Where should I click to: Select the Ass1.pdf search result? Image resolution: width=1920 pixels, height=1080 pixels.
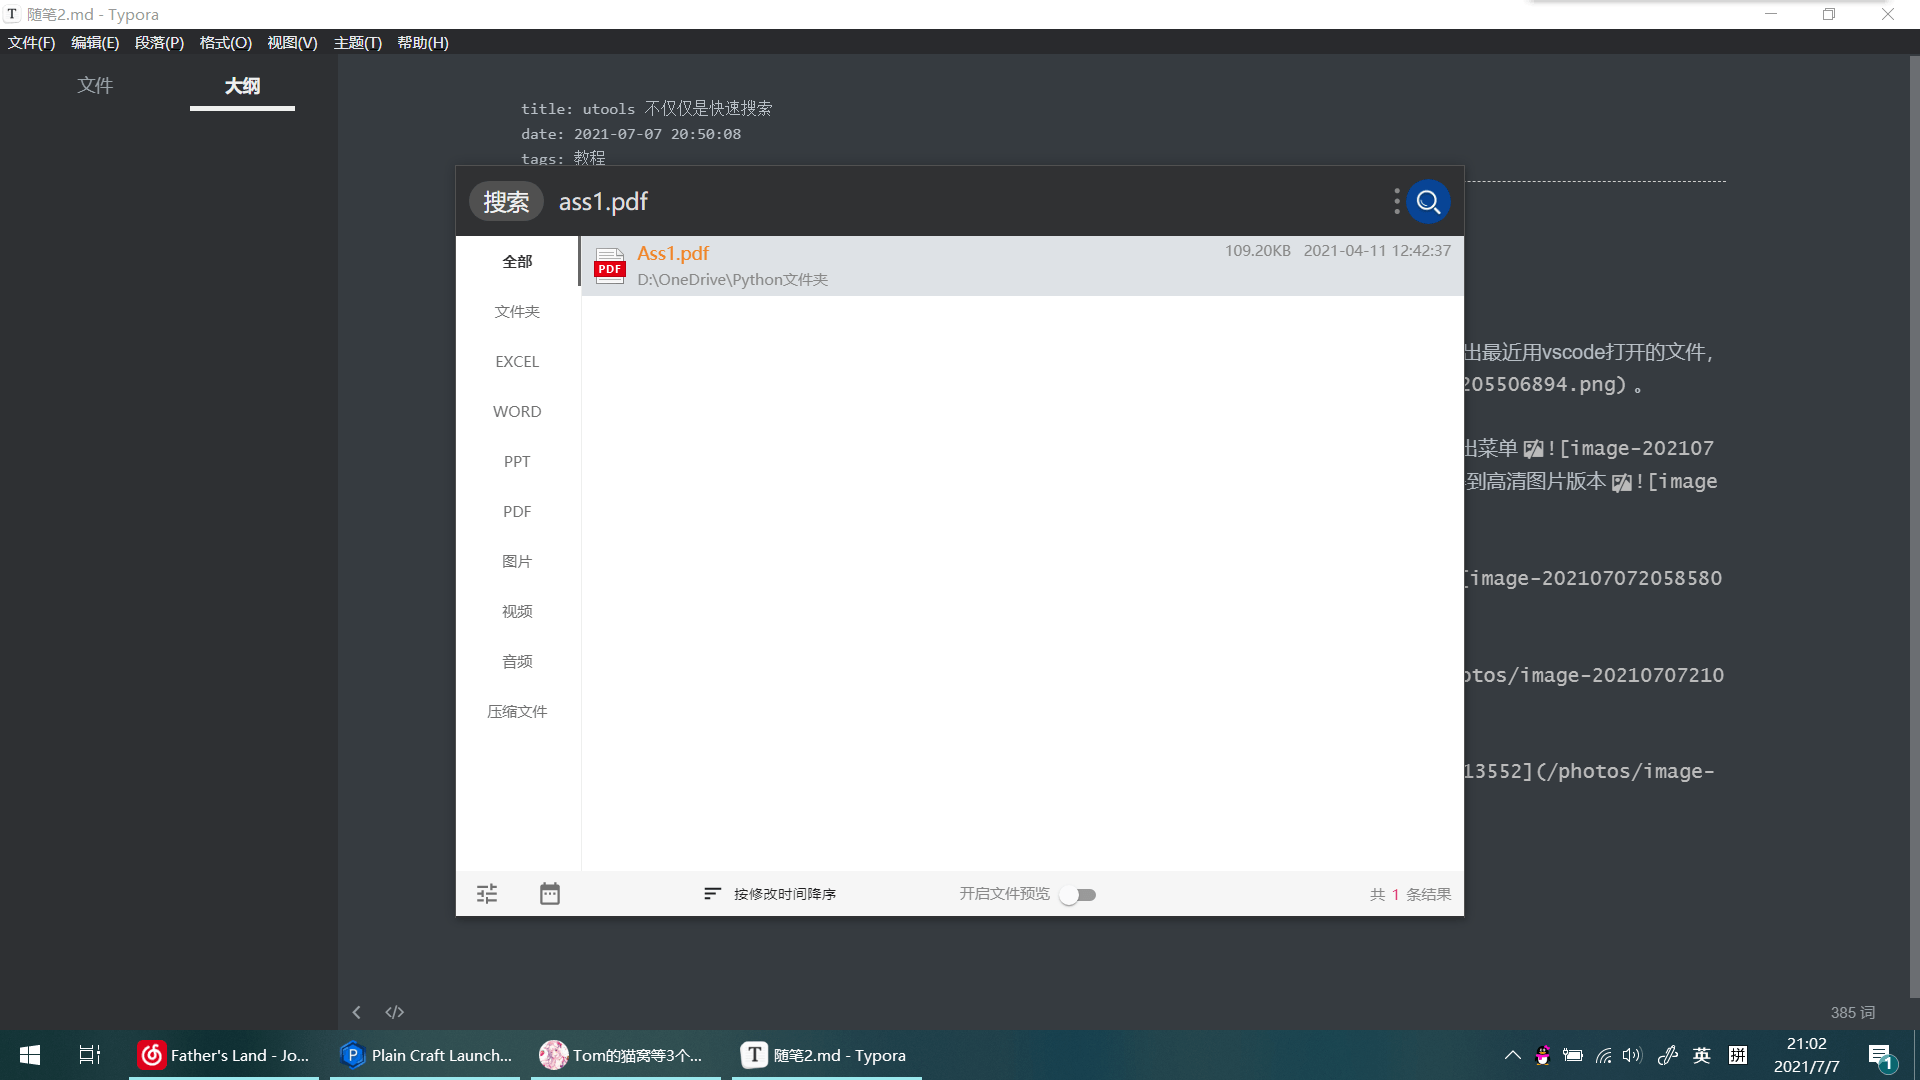pyautogui.click(x=900, y=266)
